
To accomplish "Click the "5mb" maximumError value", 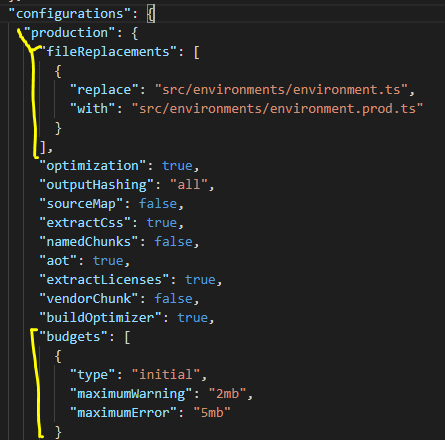I will (212, 413).
